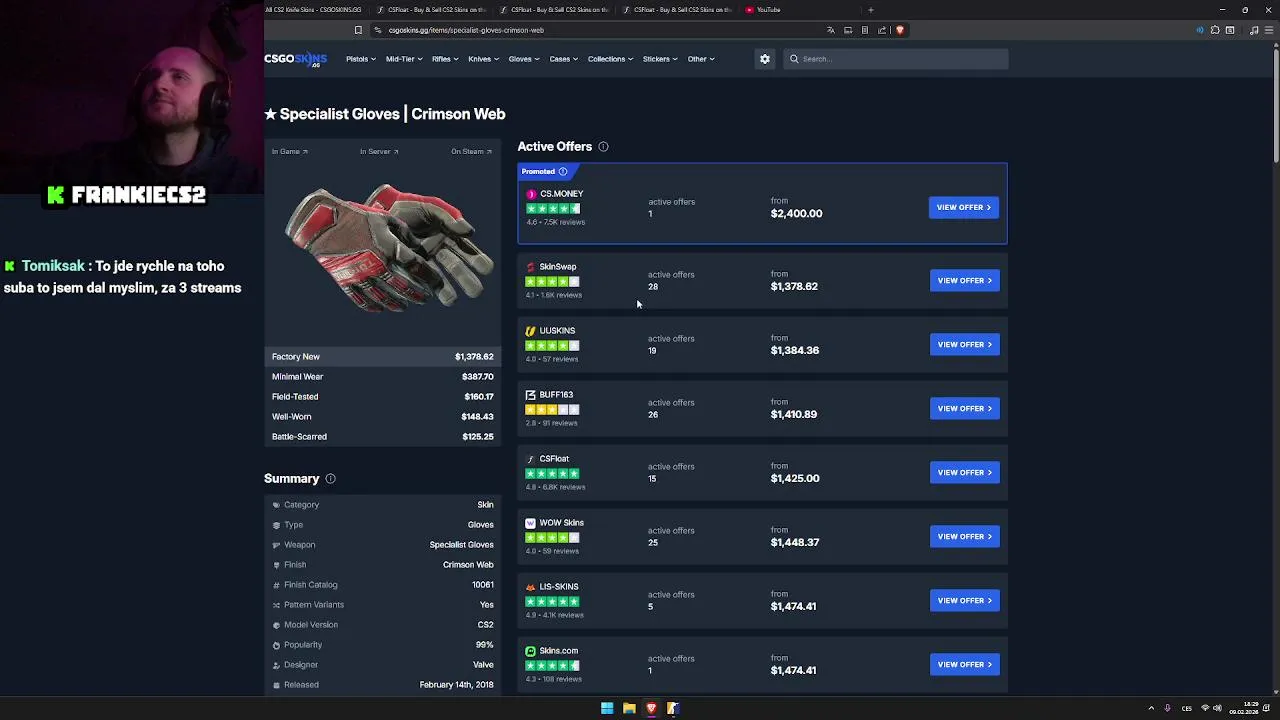This screenshot has width=1280, height=720.
Task: Expand the Other menu
Action: pos(701,59)
